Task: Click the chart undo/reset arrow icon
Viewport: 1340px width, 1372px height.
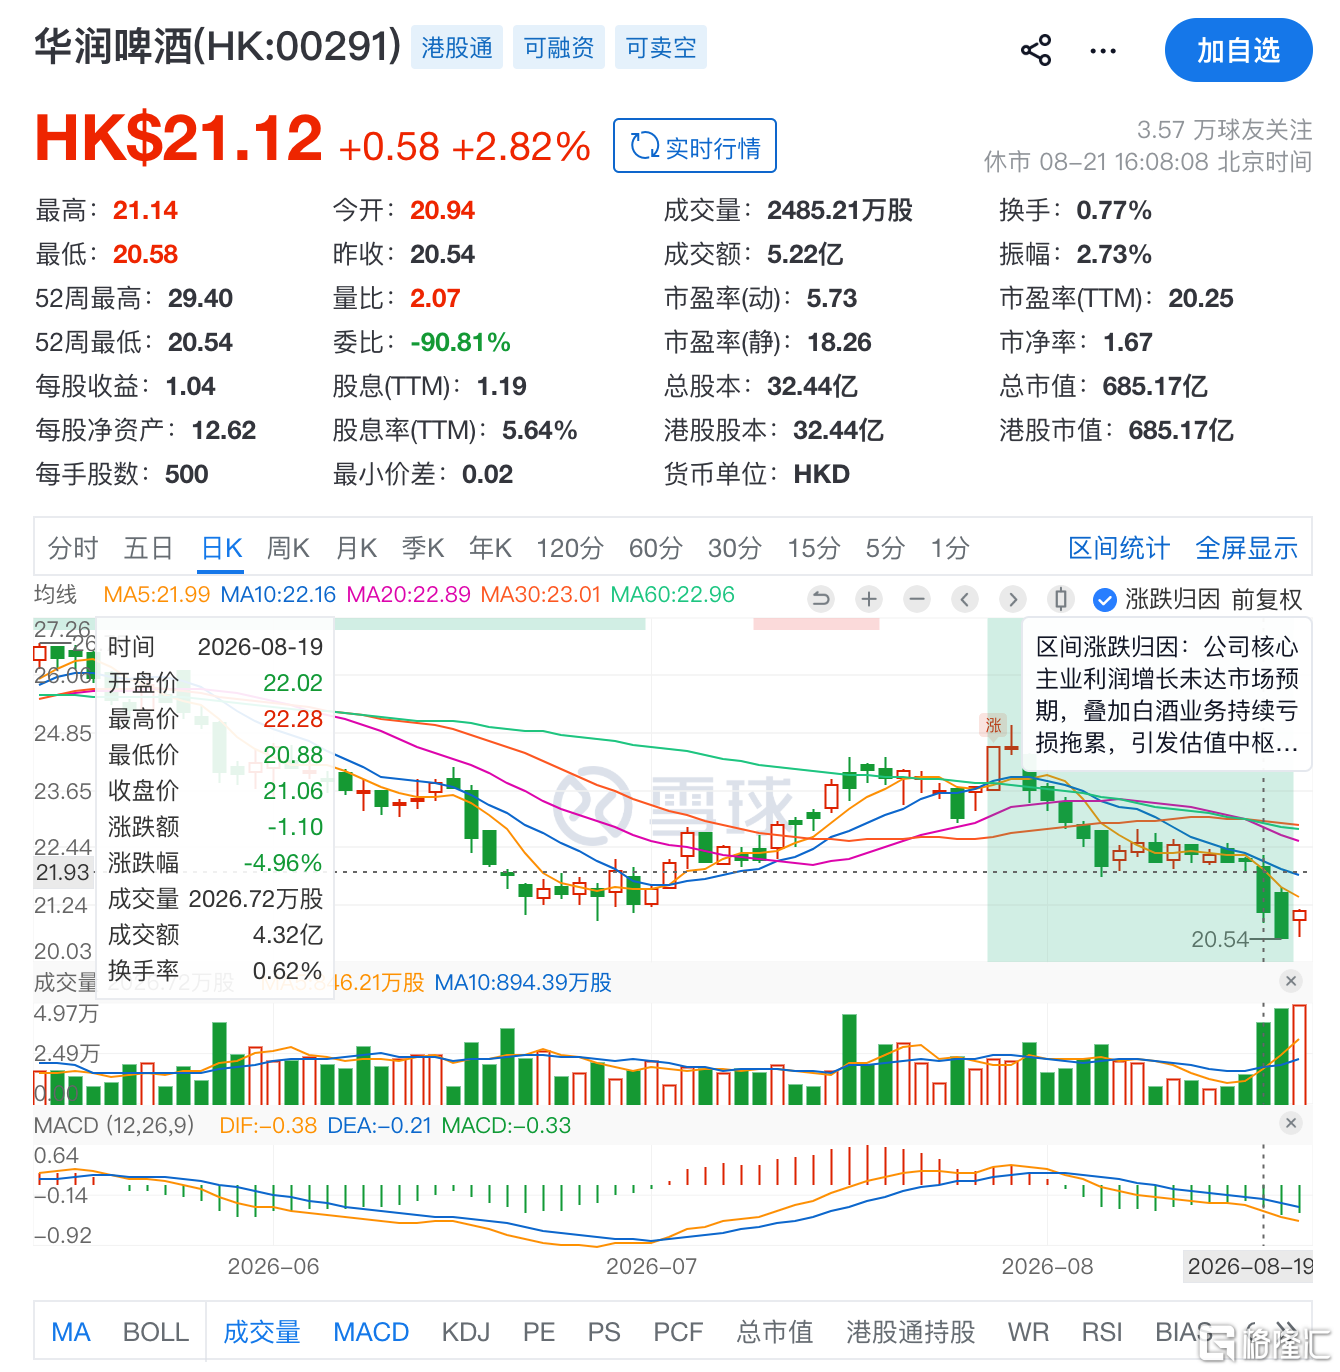Action: click(821, 599)
